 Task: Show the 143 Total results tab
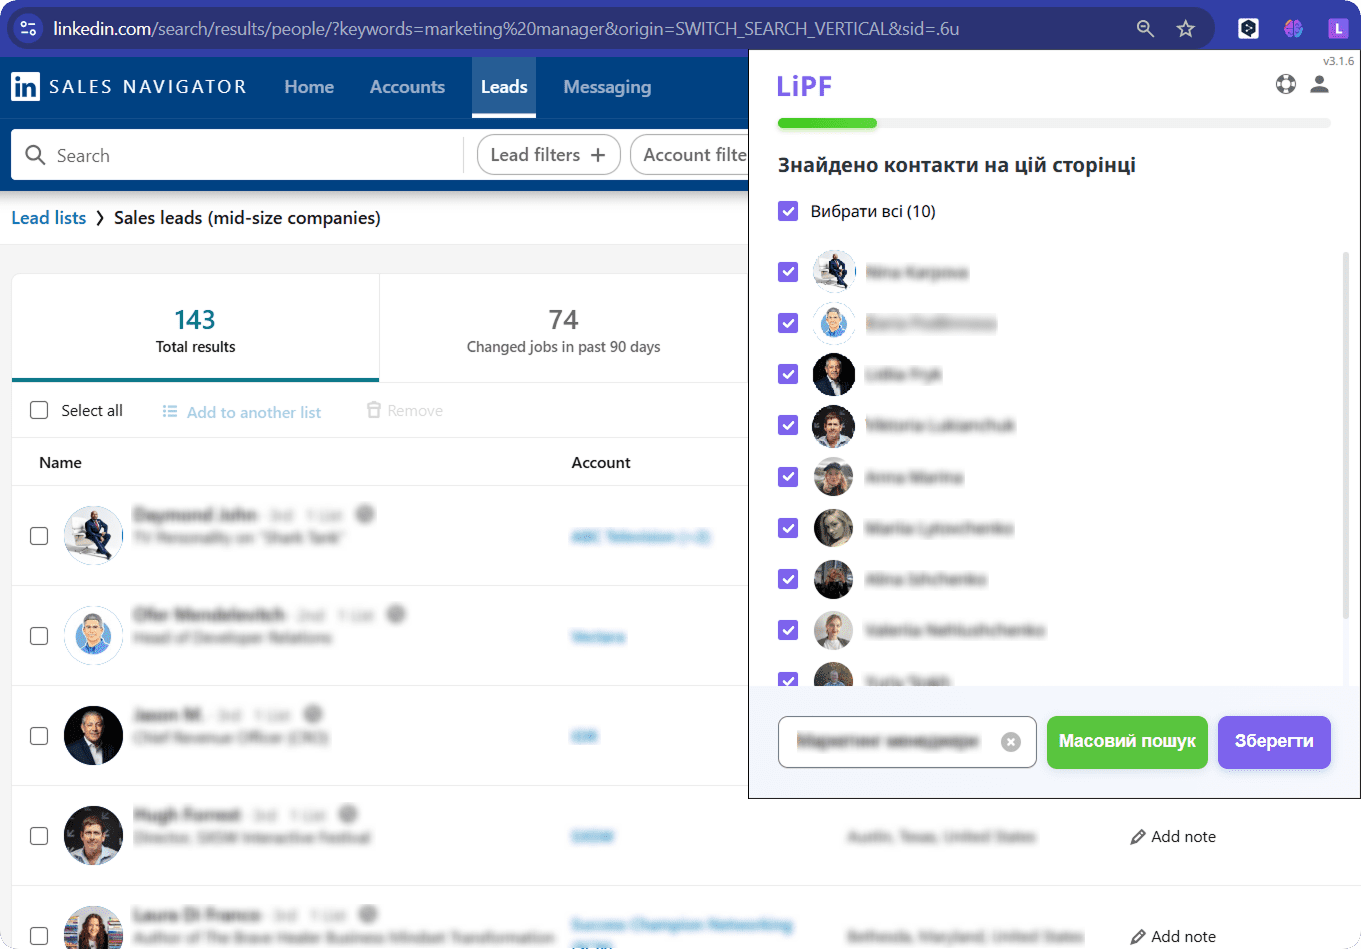pos(195,328)
